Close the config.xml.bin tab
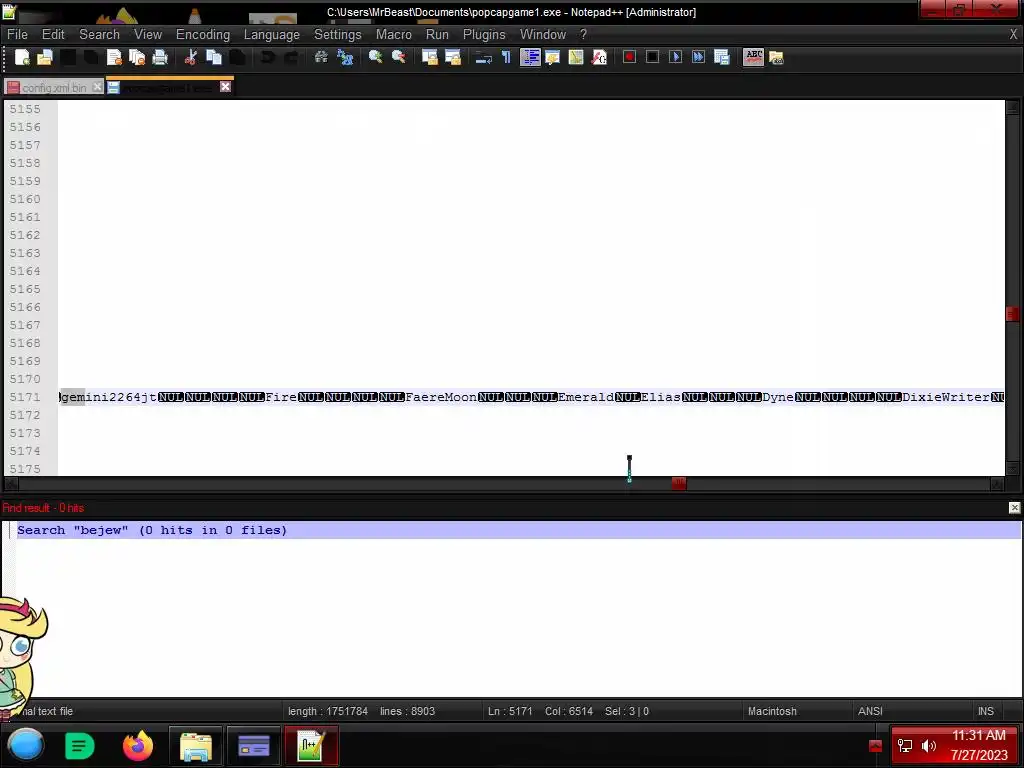The height and width of the screenshot is (768, 1024). pyautogui.click(x=97, y=87)
